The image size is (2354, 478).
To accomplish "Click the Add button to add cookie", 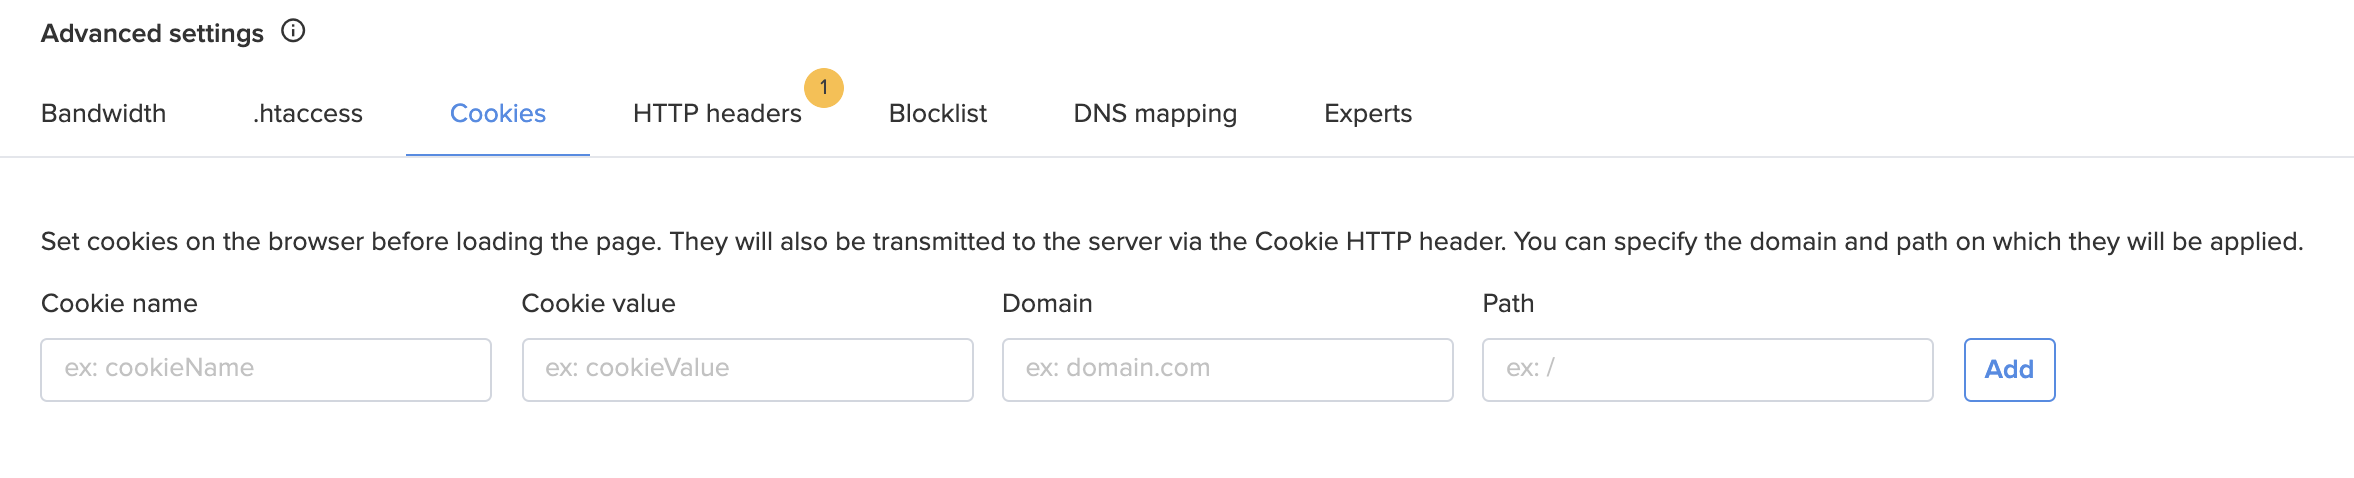I will coord(2010,370).
